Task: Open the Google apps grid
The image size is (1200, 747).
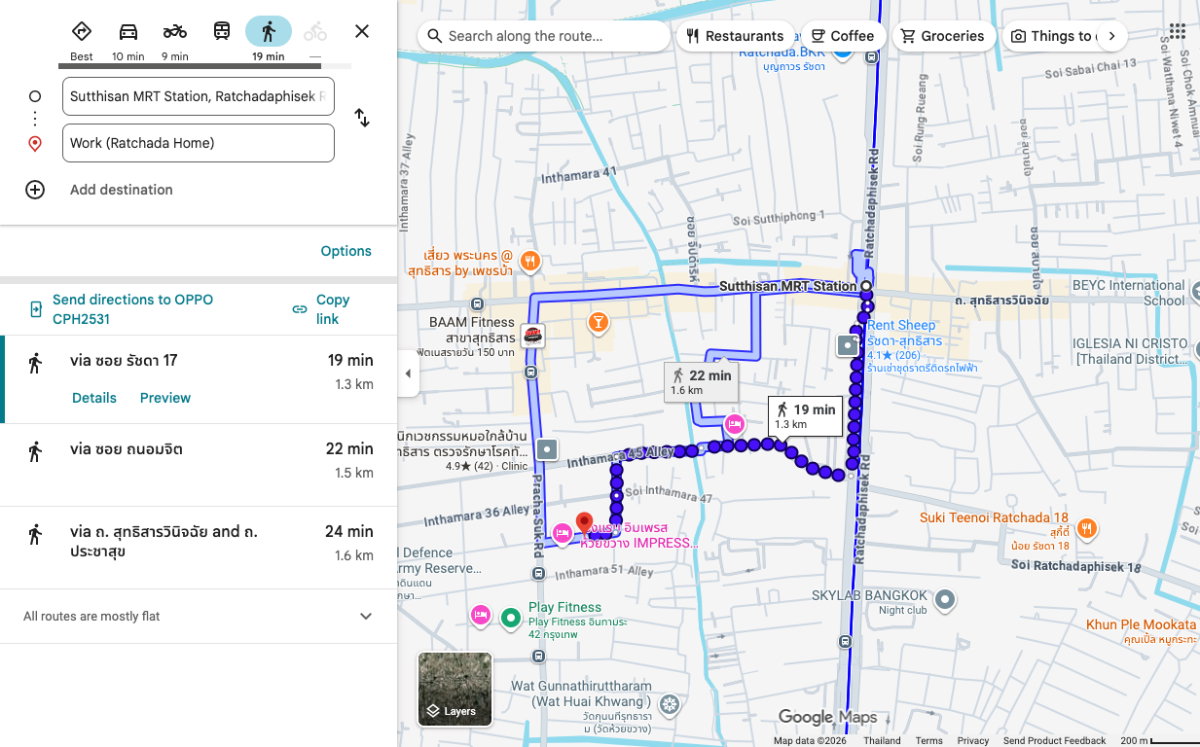Action: tap(1177, 31)
